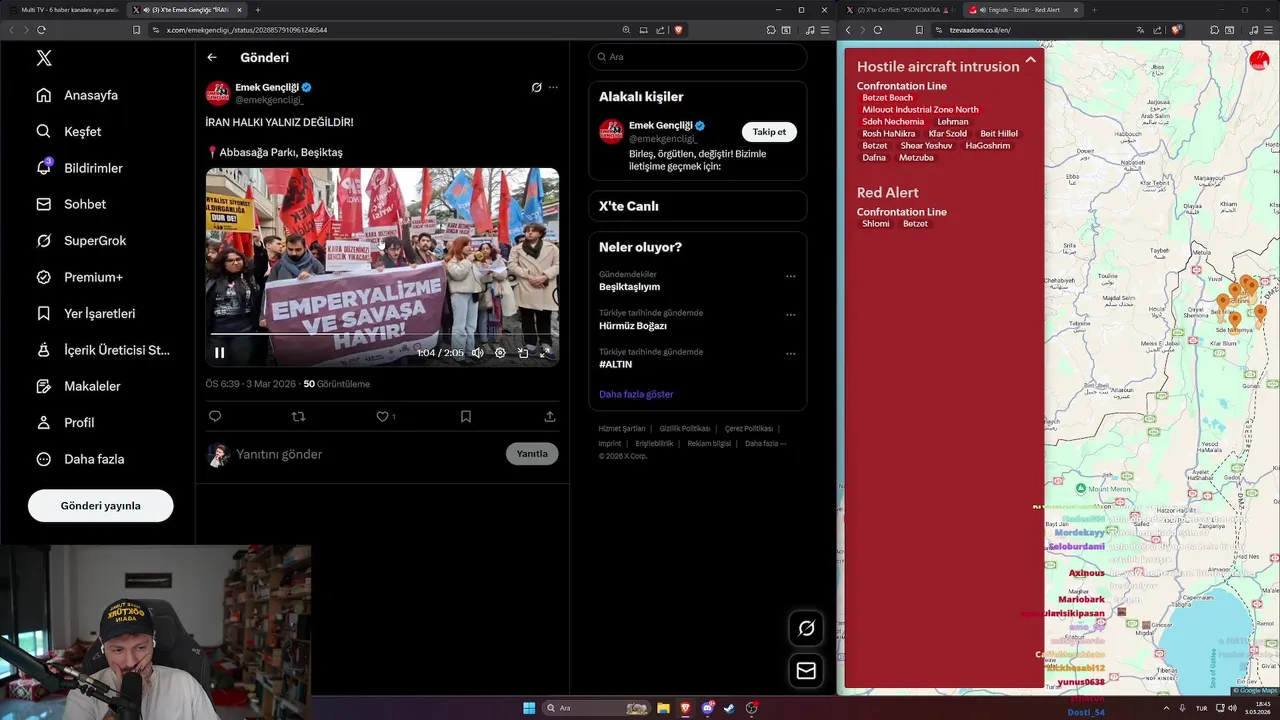Collapse the alert panel with chevron
Viewport: 1280px width, 720px height.
(x=1030, y=60)
